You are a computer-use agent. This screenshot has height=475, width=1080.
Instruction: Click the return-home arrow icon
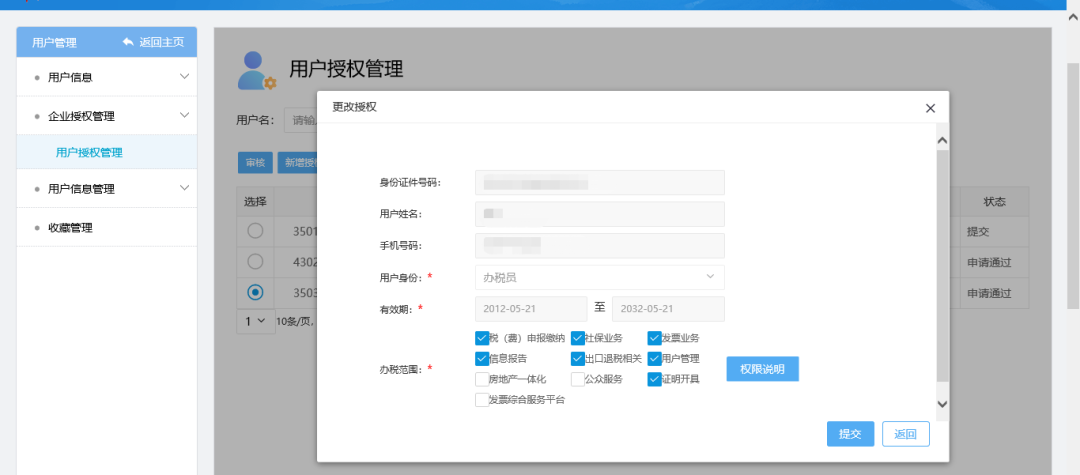(128, 42)
